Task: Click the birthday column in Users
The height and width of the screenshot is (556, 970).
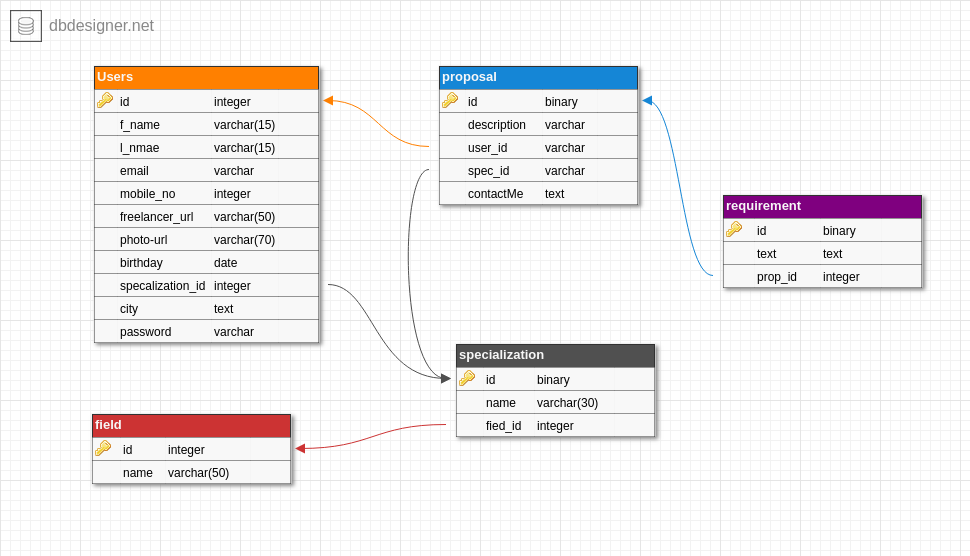Action: tap(207, 262)
